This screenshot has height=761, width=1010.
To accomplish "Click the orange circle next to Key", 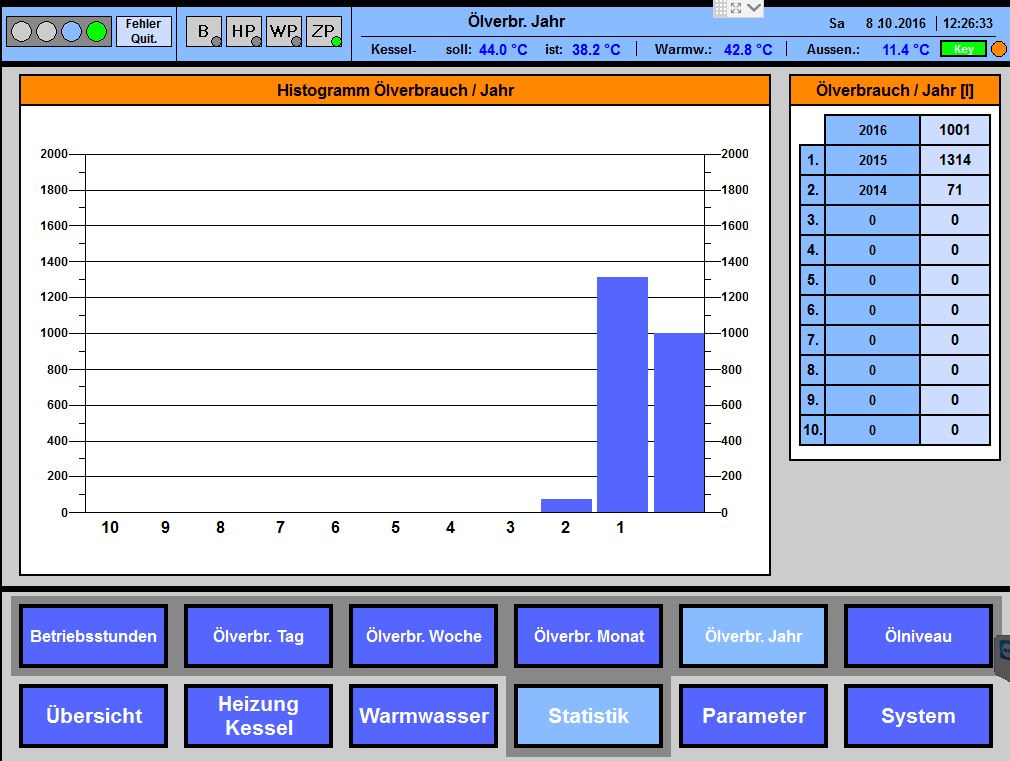I will tap(998, 49).
